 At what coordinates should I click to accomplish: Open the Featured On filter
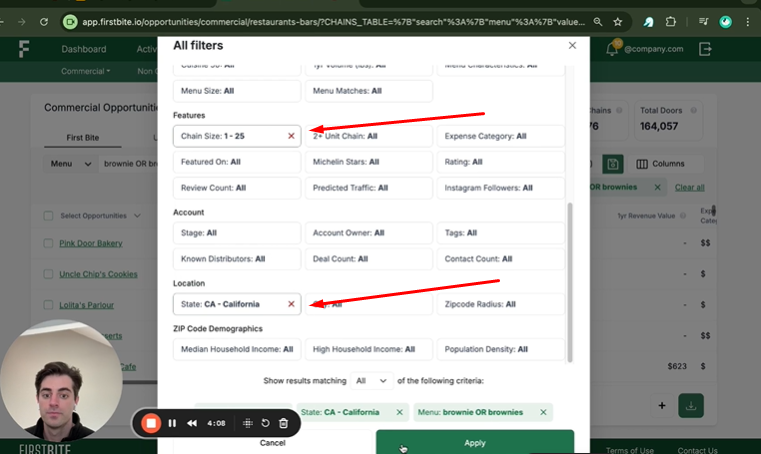pyautogui.click(x=237, y=162)
